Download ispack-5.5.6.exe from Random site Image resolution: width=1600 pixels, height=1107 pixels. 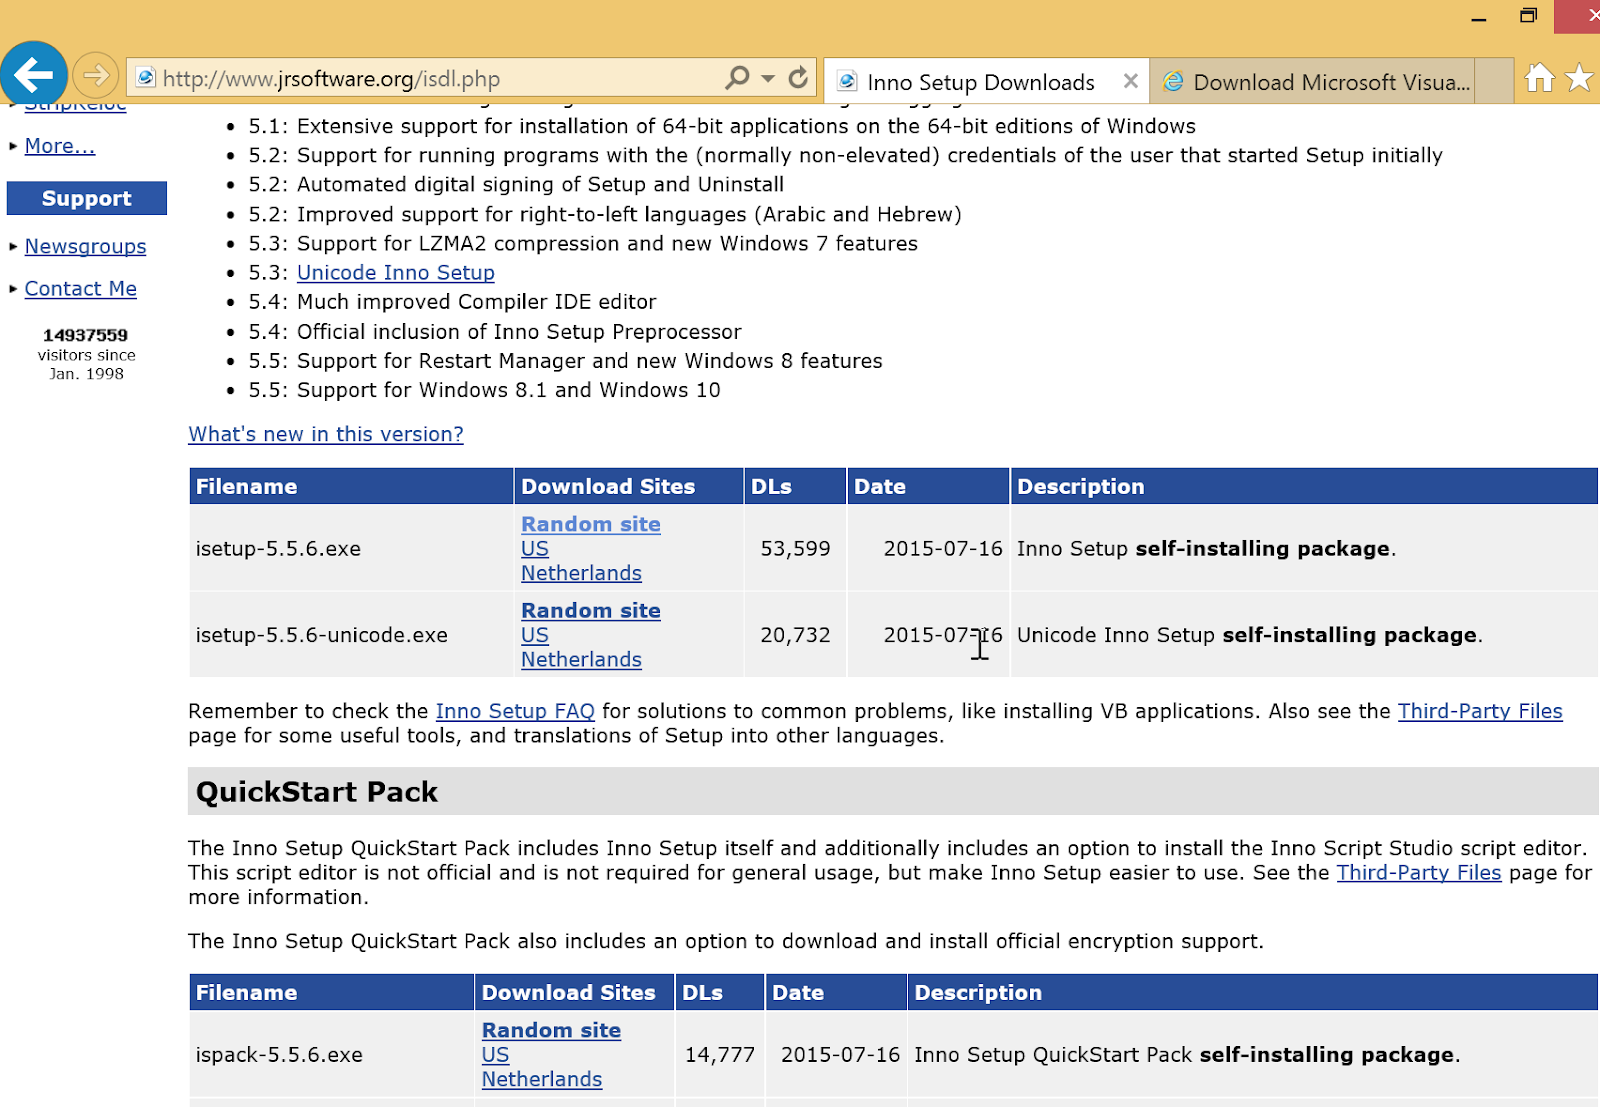551,1030
